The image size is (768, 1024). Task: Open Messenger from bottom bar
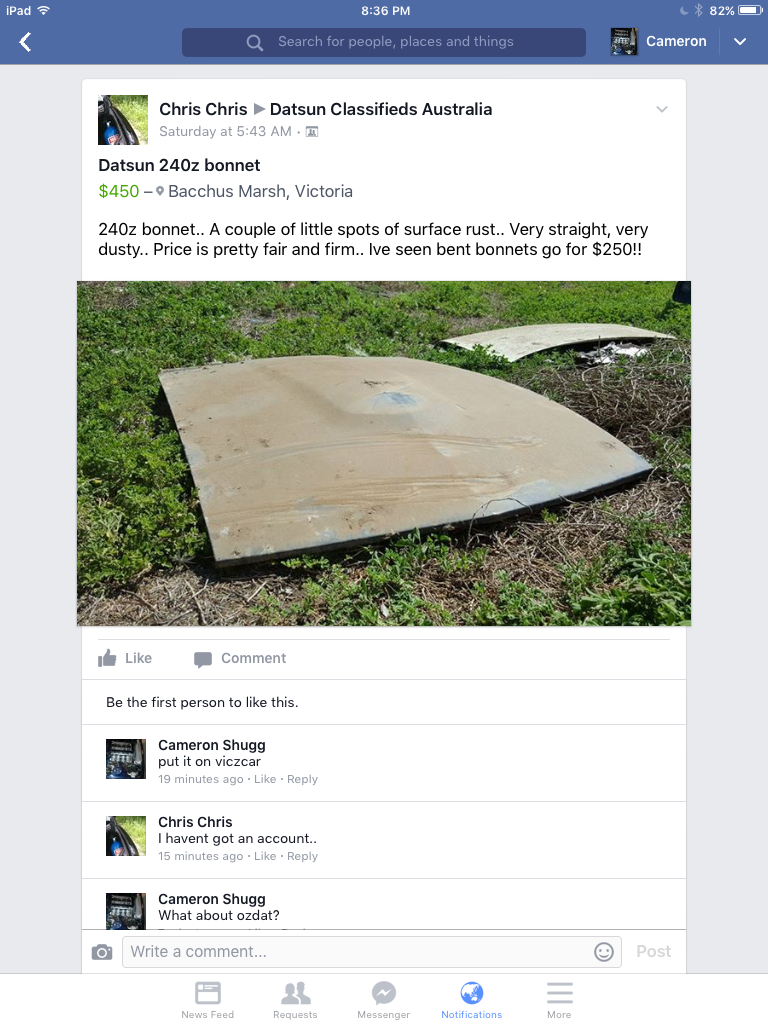[383, 1000]
